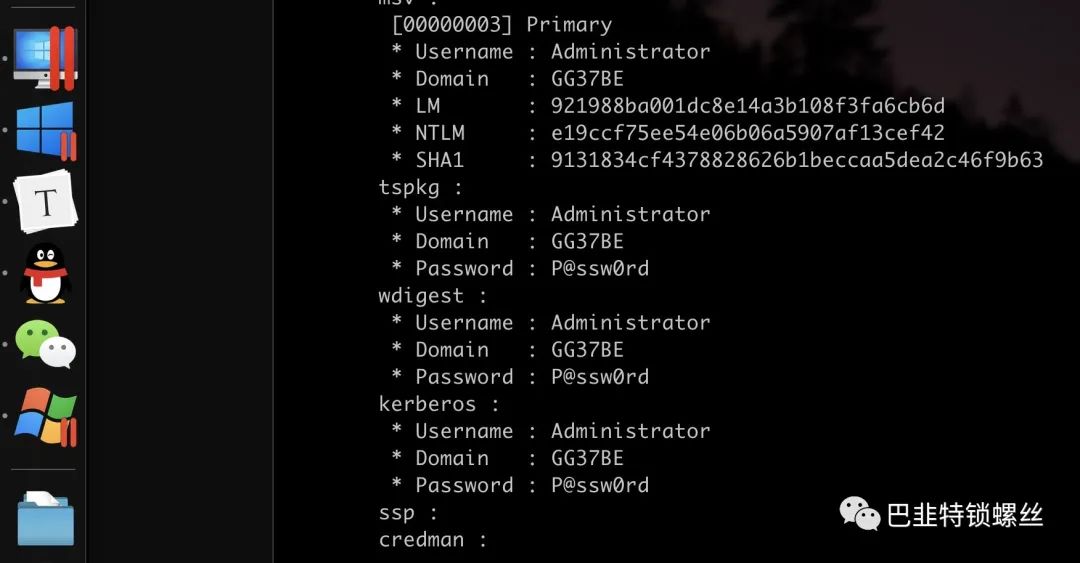The width and height of the screenshot is (1080, 563).
Task: Click the LM hash value
Action: [x=747, y=105]
